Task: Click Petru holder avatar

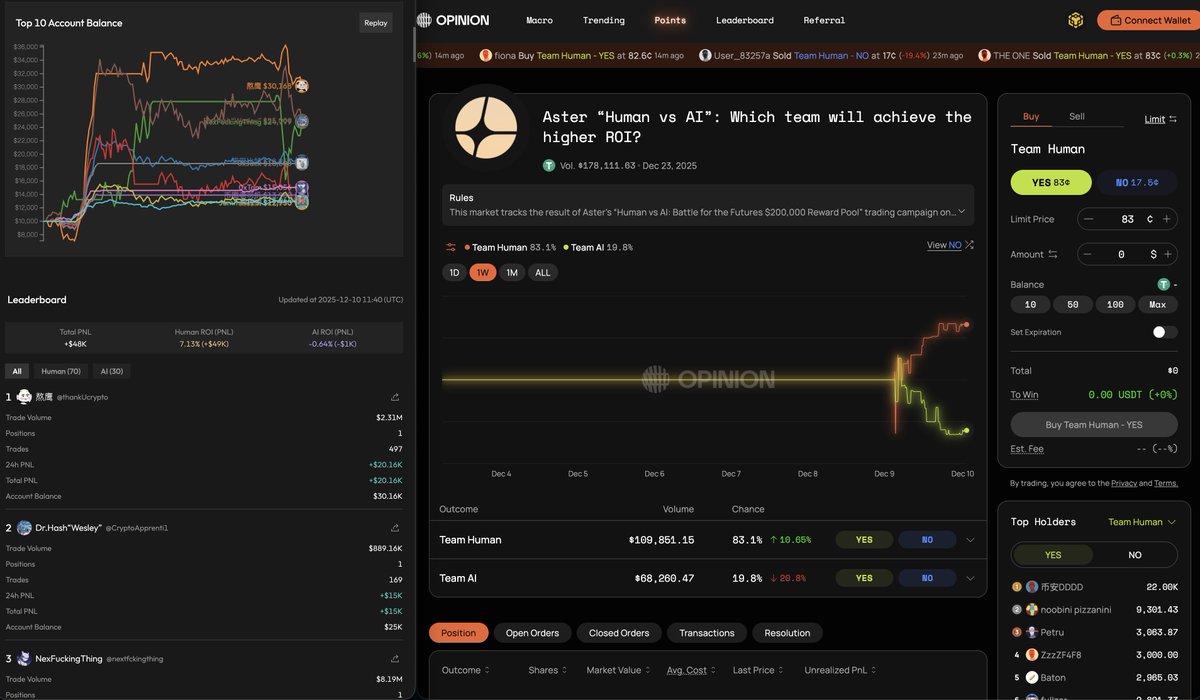Action: [x=1032, y=632]
